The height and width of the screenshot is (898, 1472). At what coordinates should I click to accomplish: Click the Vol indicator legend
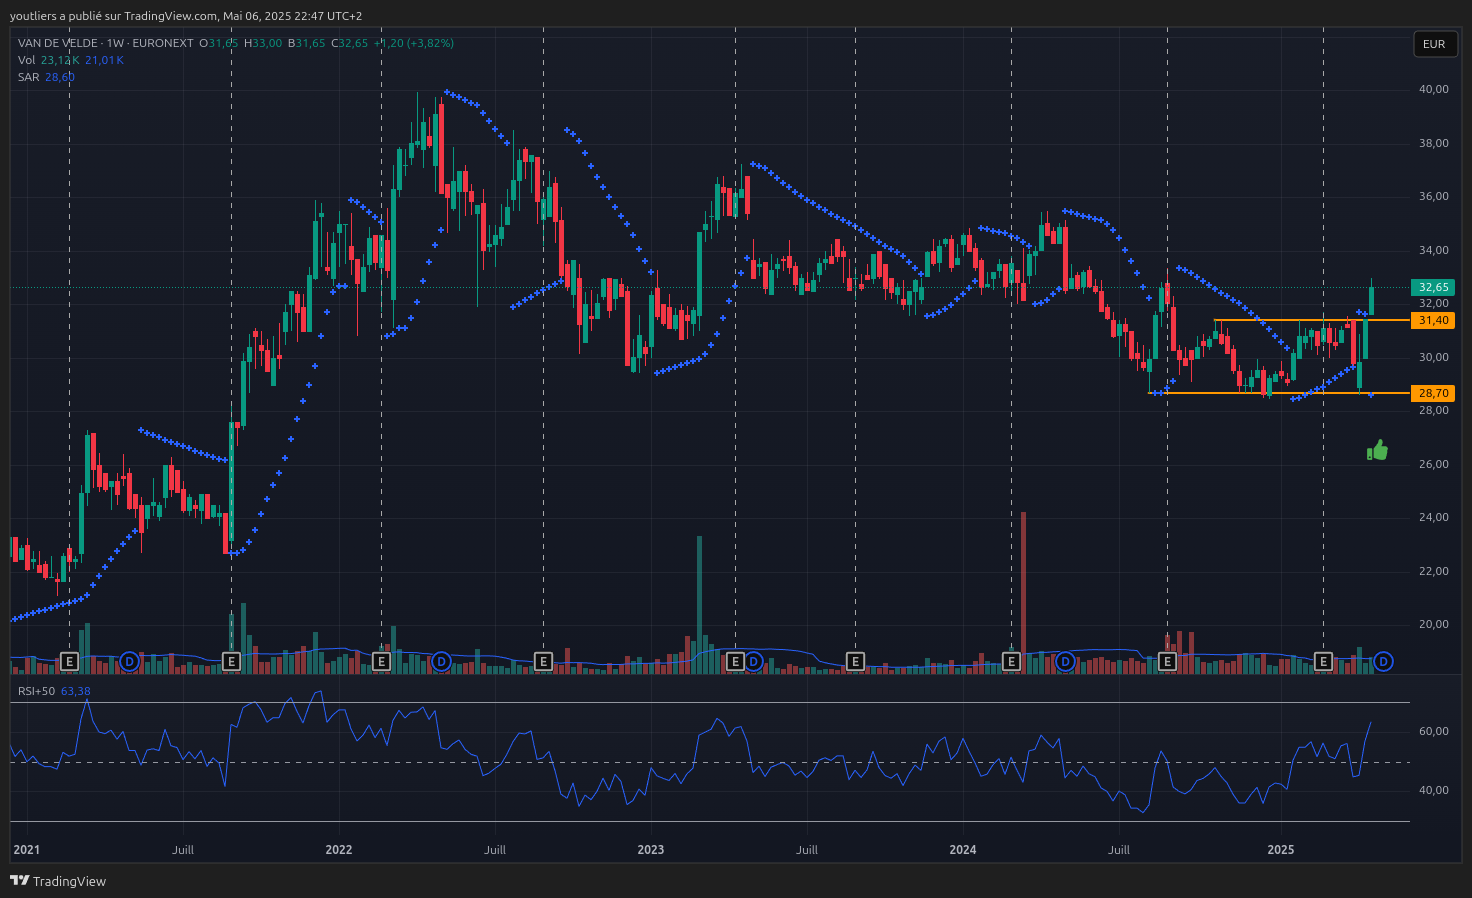pos(70,60)
